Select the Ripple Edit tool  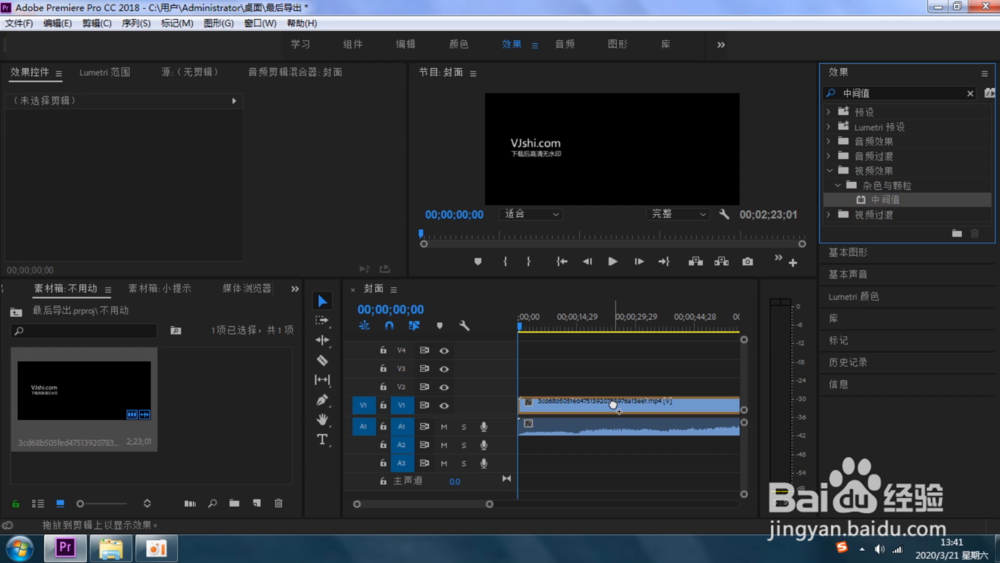coord(322,340)
